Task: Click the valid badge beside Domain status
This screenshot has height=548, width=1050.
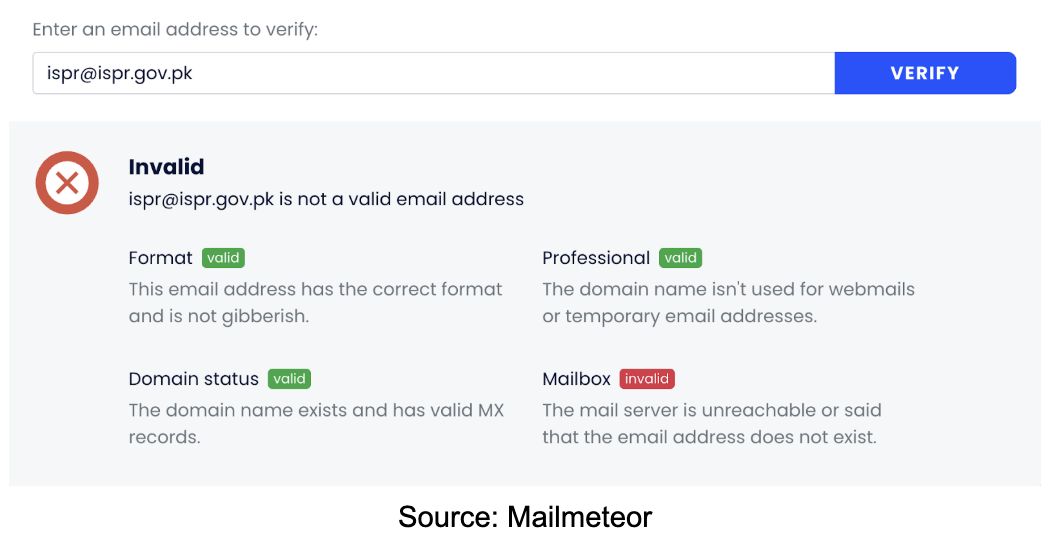Action: 289,379
